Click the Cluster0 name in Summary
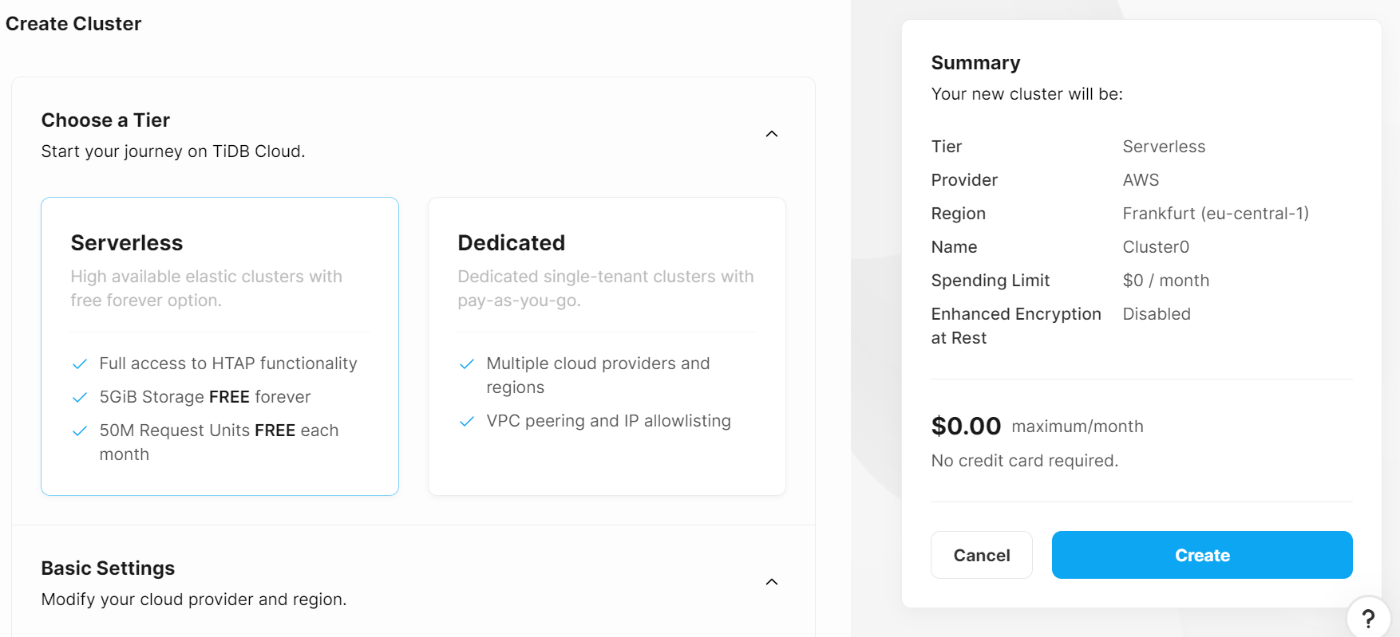The width and height of the screenshot is (1400, 637). pos(1156,247)
